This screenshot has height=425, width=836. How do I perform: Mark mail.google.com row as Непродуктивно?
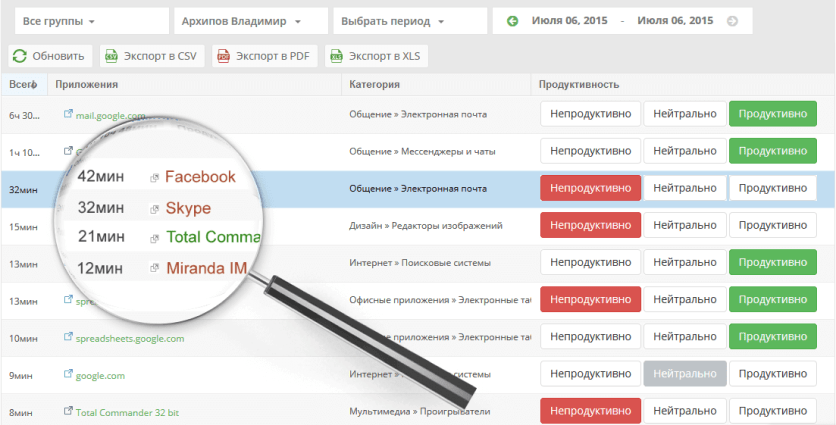coord(589,115)
